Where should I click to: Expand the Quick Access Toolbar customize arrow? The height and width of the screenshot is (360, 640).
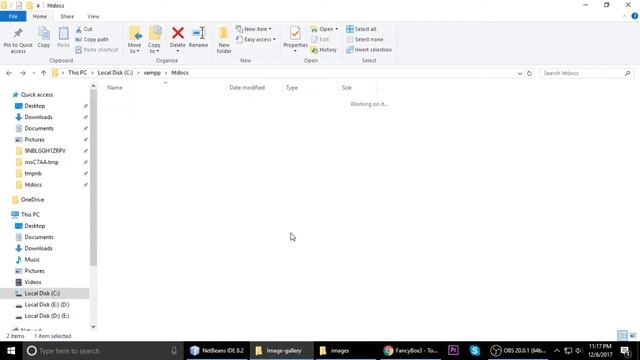click(x=38, y=6)
